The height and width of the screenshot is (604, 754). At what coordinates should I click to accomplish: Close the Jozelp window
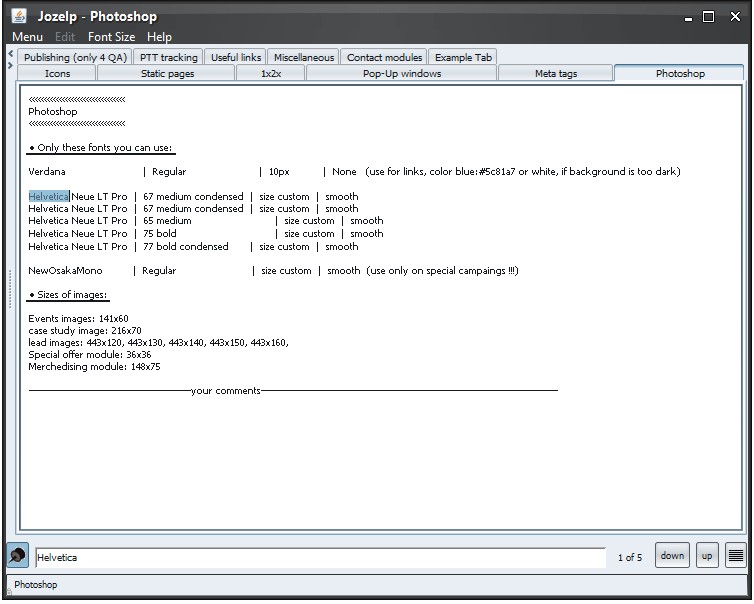[735, 17]
